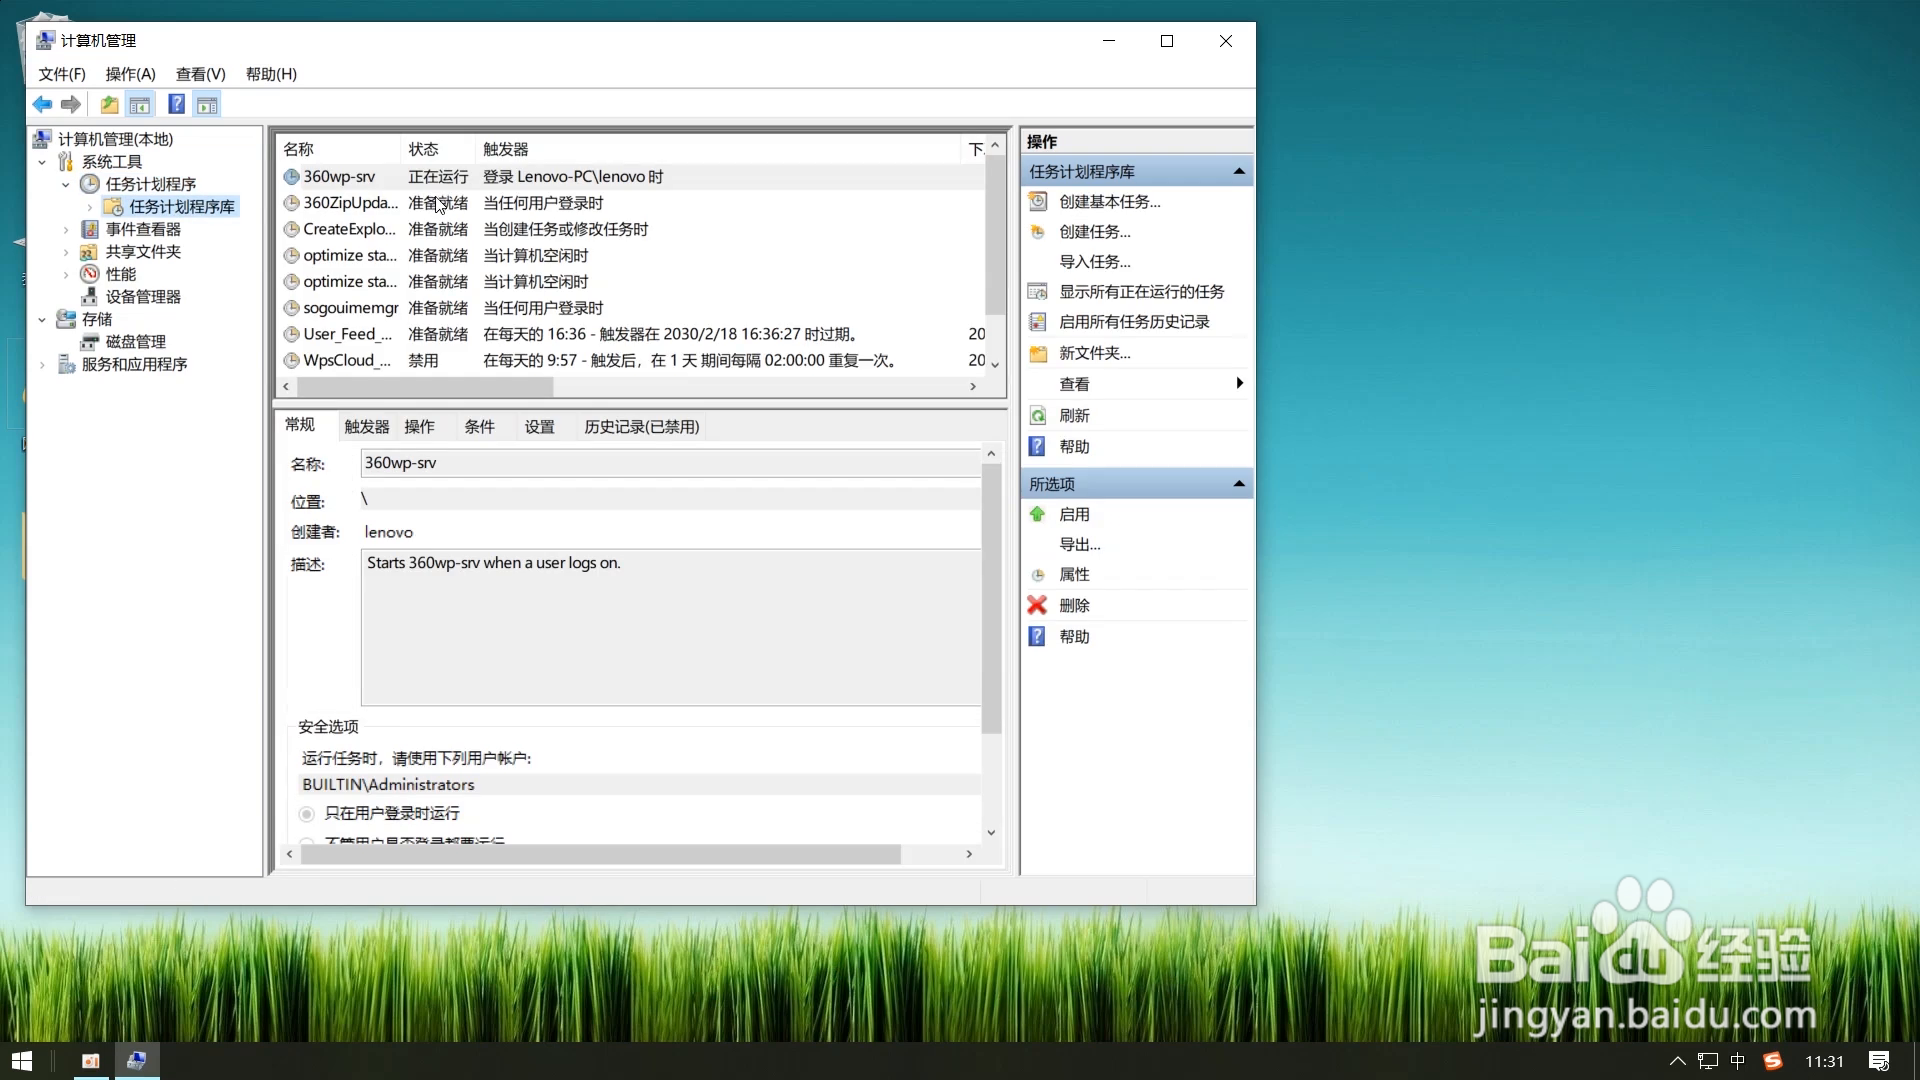This screenshot has height=1080, width=1920.
Task: Switch to the 触发器 tab
Action: tap(366, 427)
